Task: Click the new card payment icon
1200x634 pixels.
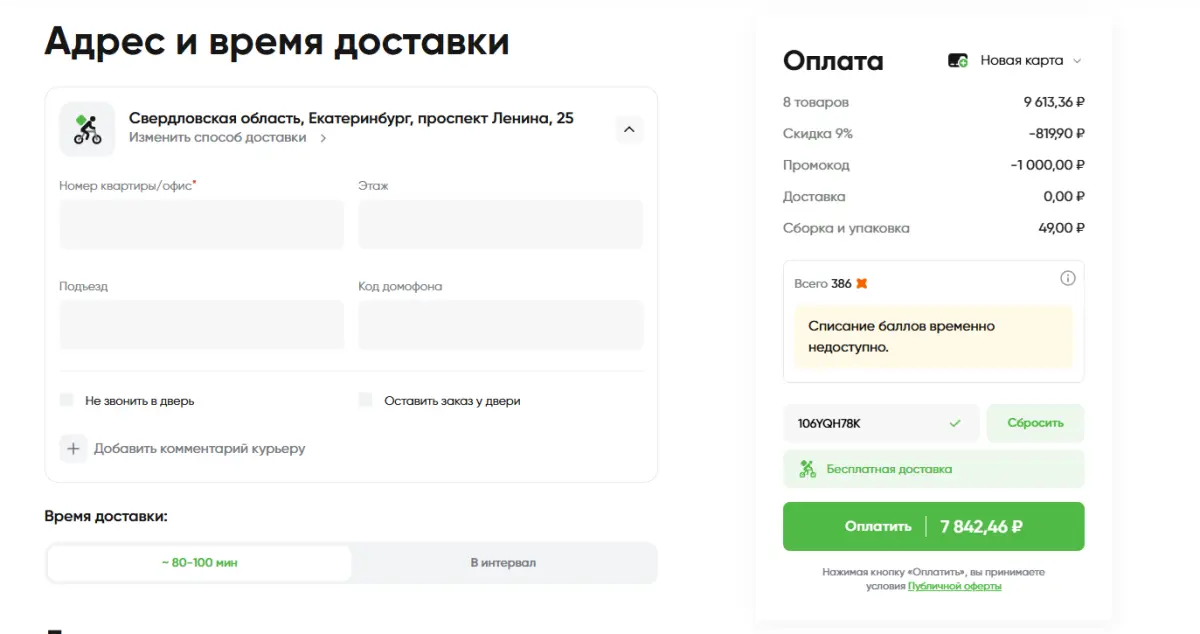Action: (958, 61)
